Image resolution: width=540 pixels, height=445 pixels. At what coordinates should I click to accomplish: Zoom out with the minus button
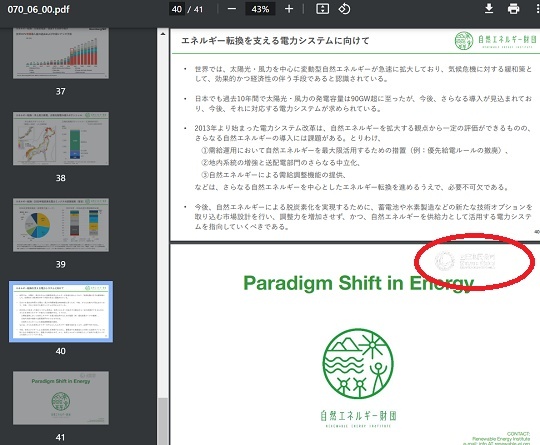click(x=232, y=9)
